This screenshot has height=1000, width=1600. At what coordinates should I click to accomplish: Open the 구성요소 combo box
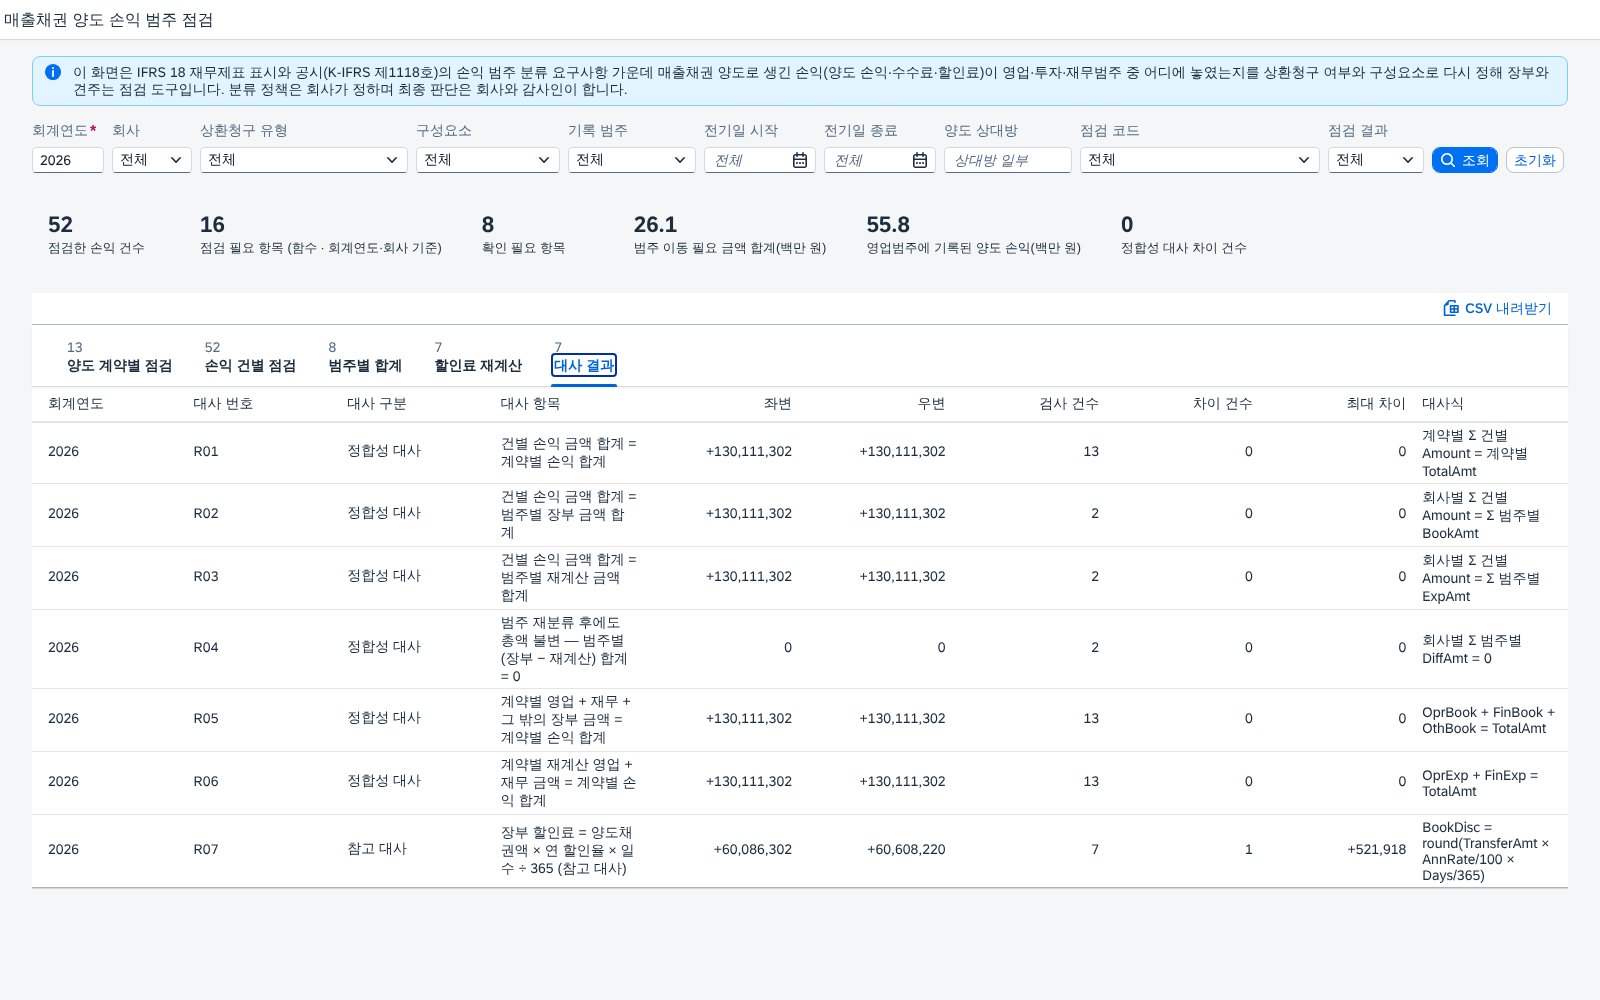488,160
